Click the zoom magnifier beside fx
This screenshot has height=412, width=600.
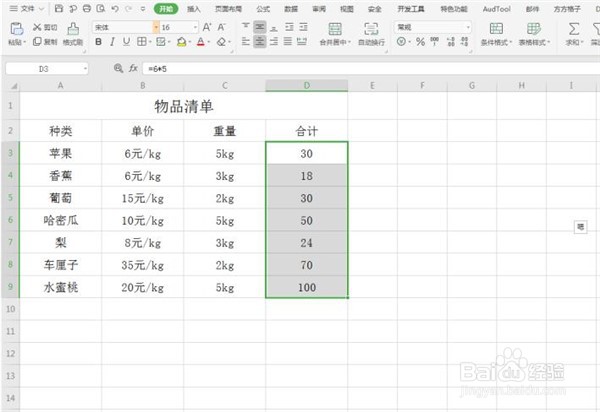point(118,68)
